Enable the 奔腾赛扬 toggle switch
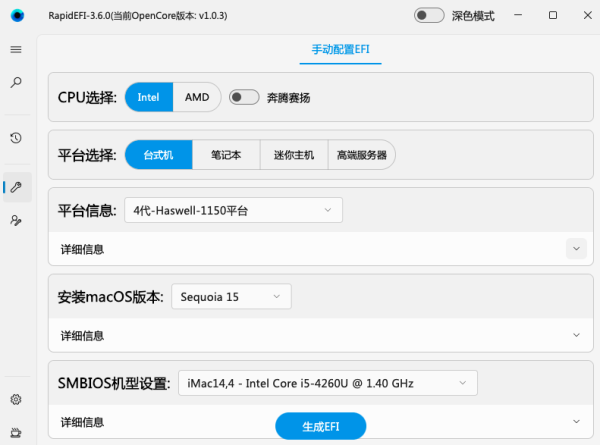This screenshot has height=445, width=600. pyautogui.click(x=244, y=97)
